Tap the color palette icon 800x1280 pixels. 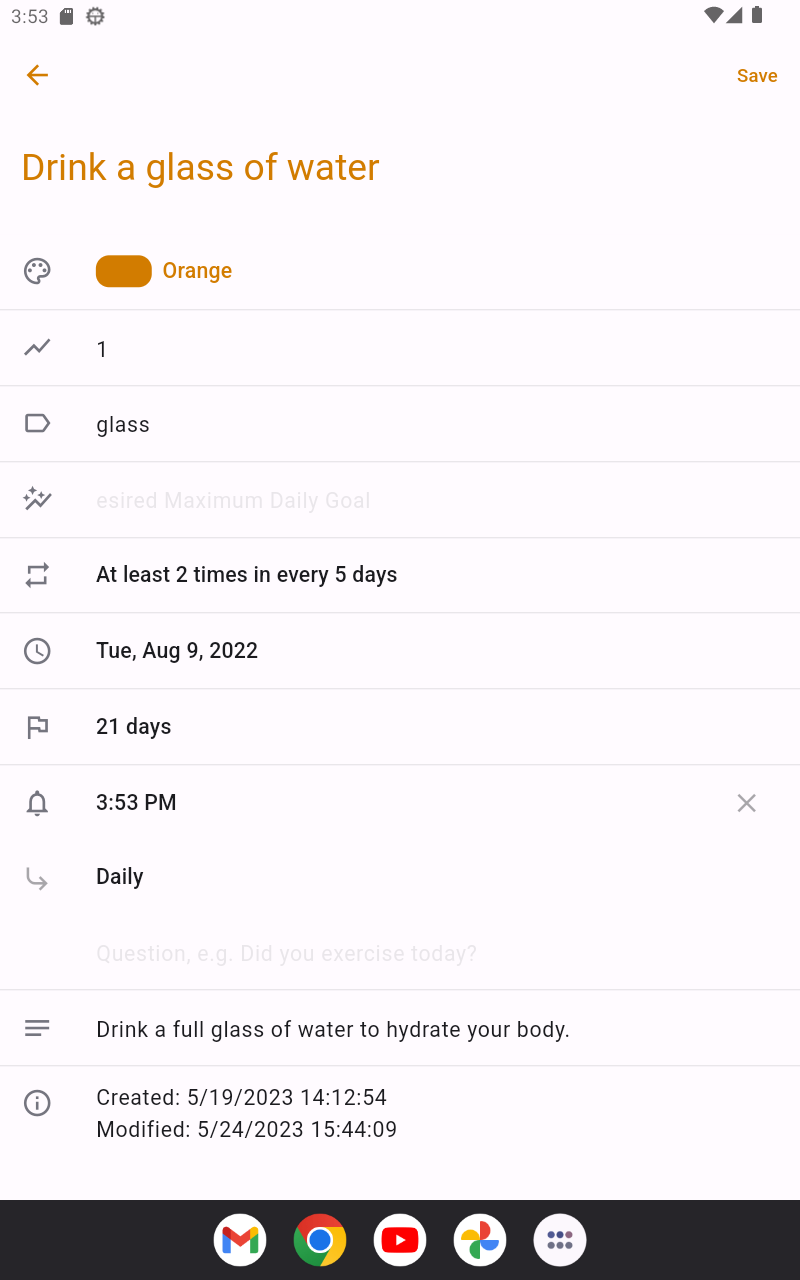37,271
